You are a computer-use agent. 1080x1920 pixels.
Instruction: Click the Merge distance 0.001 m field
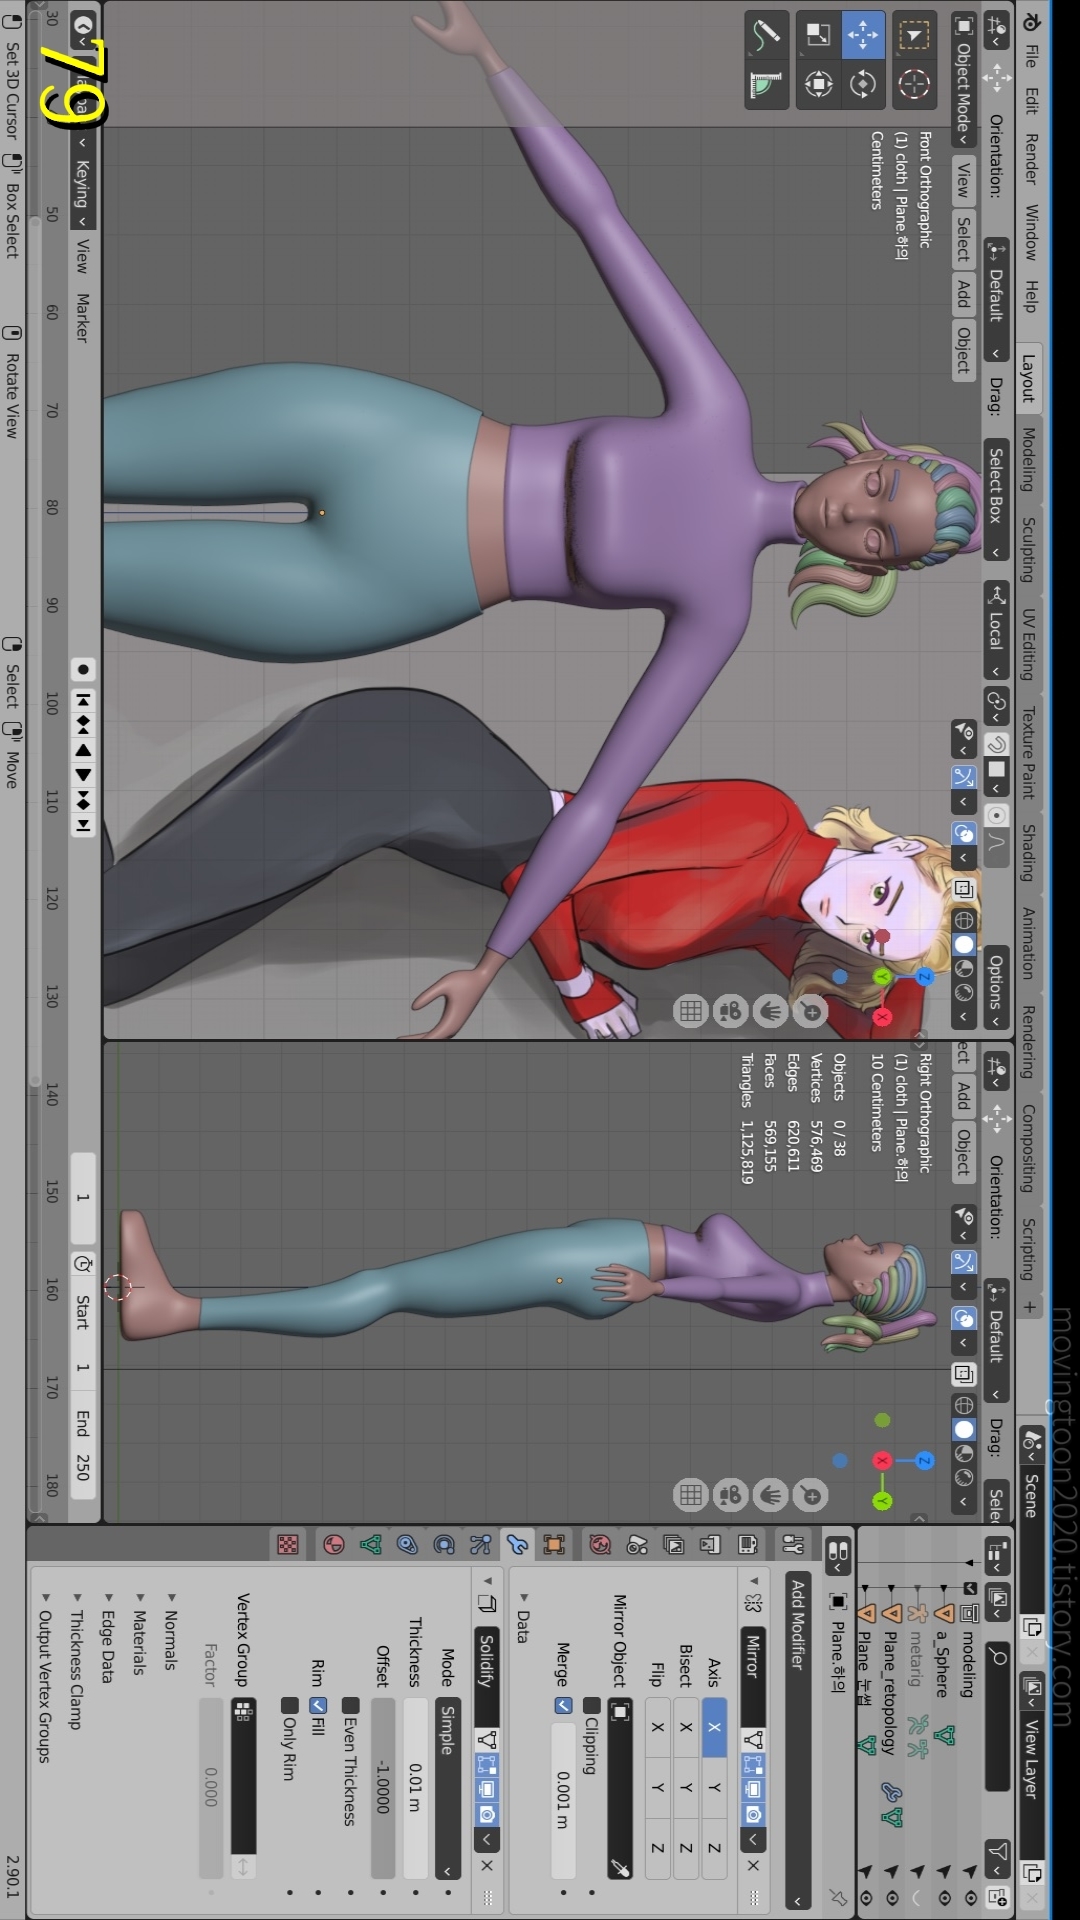pos(563,1799)
